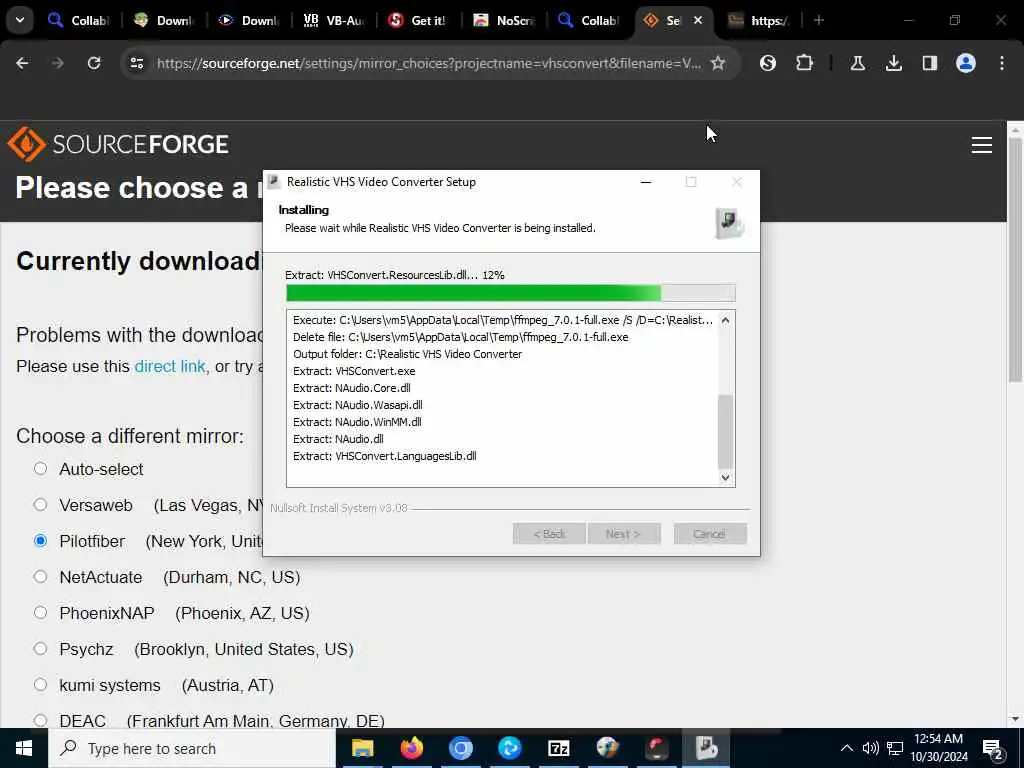The image size is (1024, 768).
Task: Click the browser back arrow
Action: click(22, 63)
